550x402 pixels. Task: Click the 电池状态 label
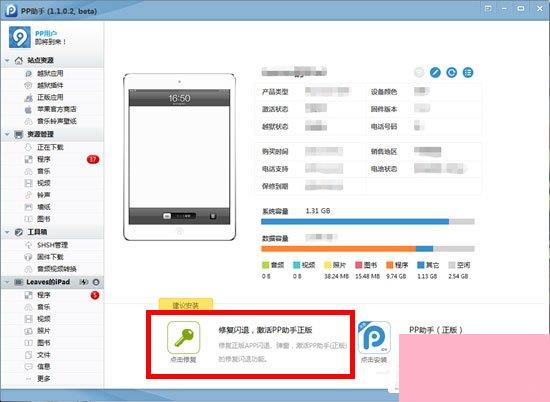[x=384, y=169]
